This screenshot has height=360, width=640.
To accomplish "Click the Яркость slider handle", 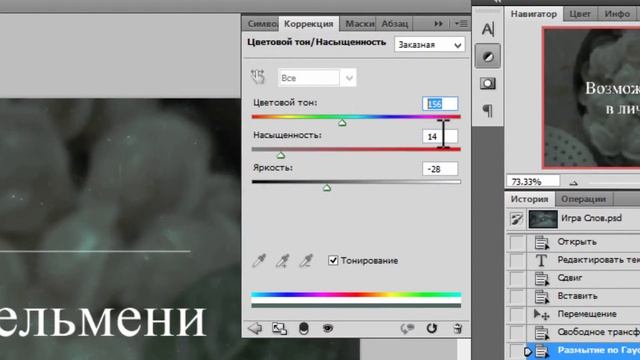I will click(x=327, y=188).
